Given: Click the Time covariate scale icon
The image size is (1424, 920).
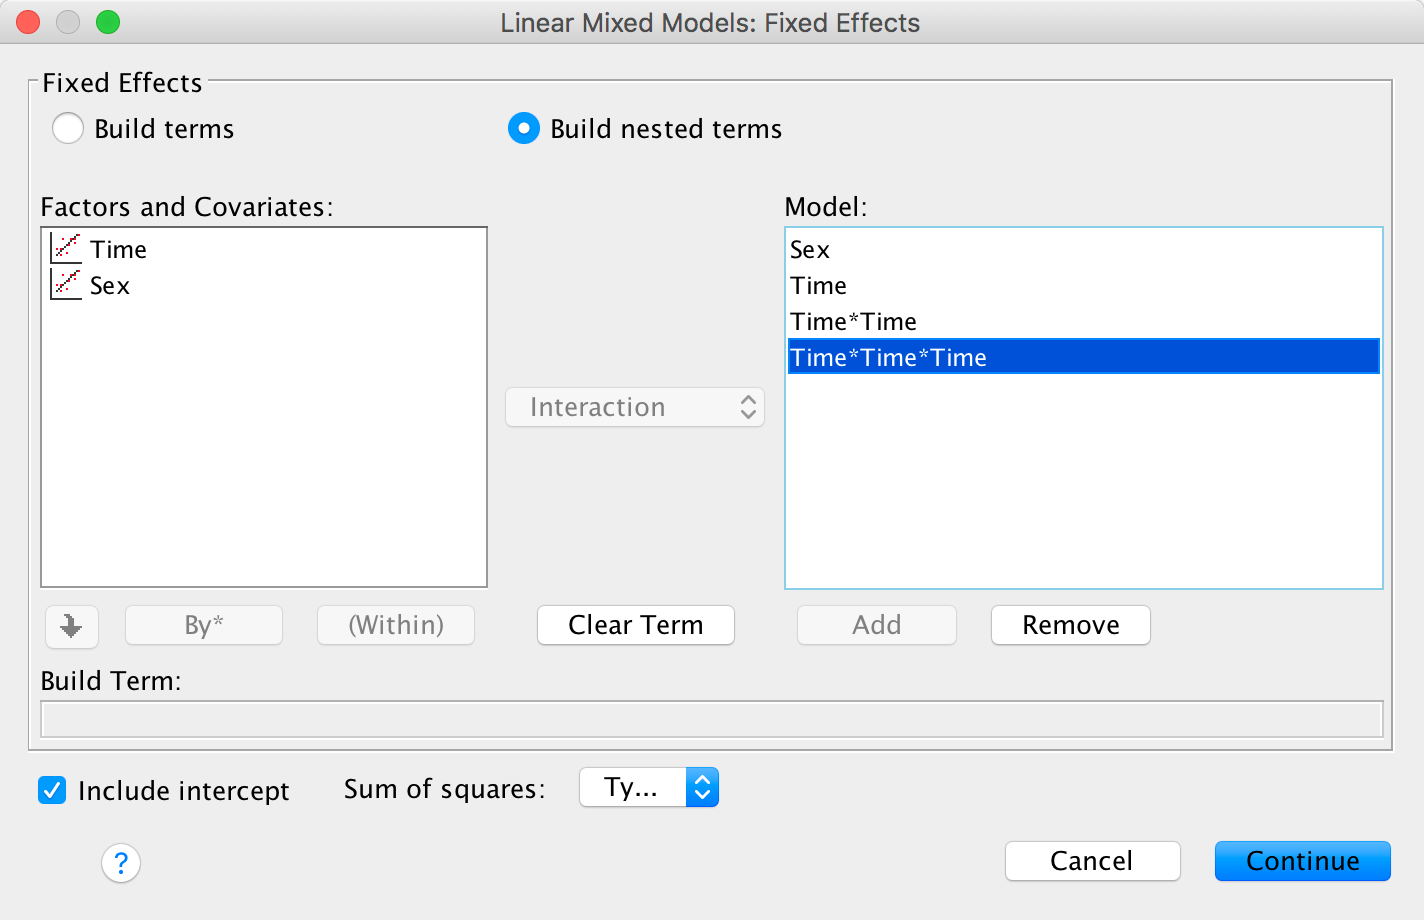Looking at the screenshot, I should tap(66, 248).
